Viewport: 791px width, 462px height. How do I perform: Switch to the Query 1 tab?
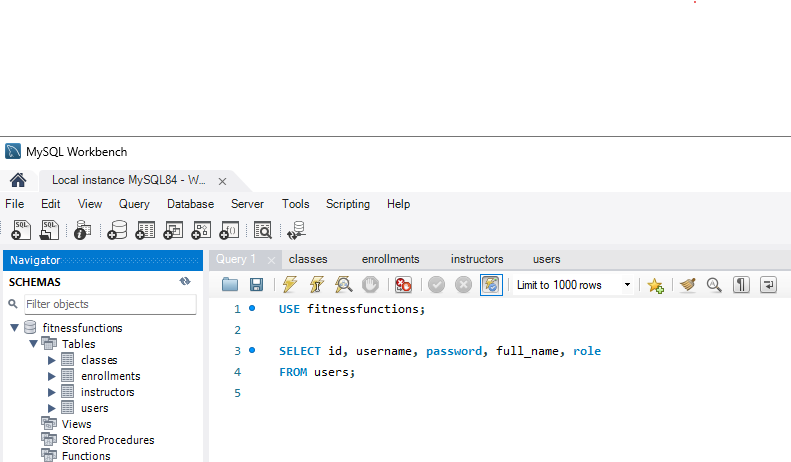236,259
